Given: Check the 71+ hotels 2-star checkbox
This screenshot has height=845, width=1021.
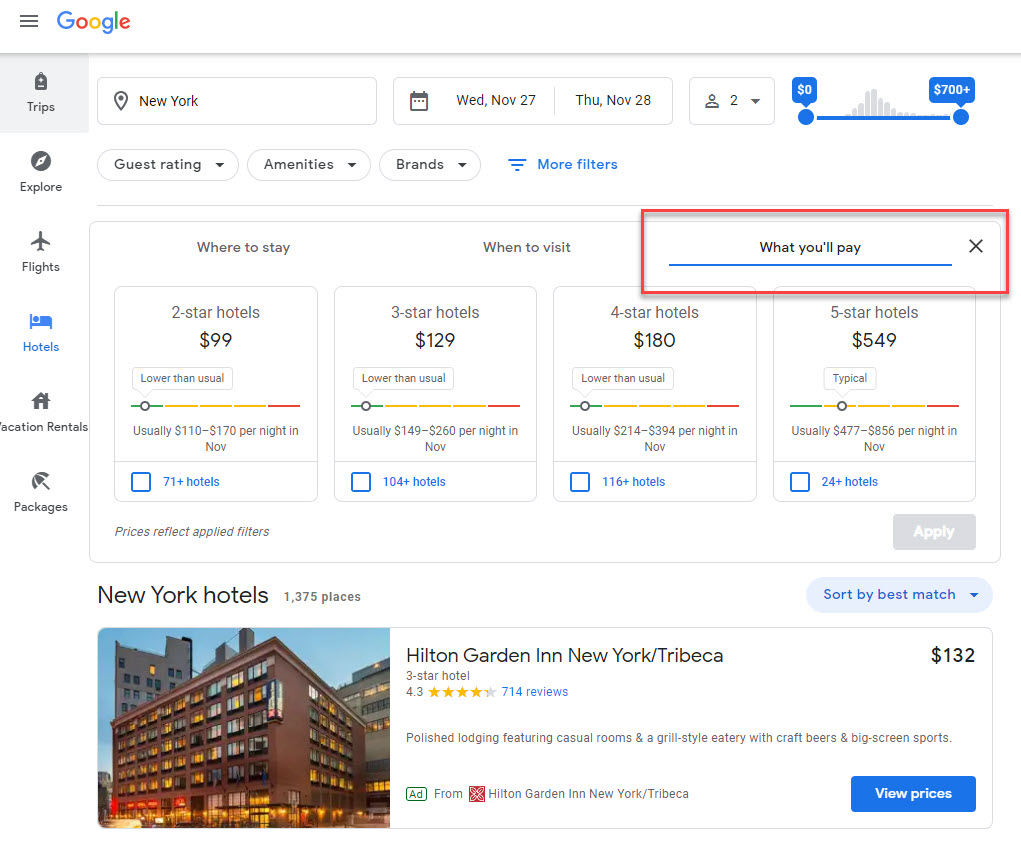Looking at the screenshot, I should (x=142, y=482).
